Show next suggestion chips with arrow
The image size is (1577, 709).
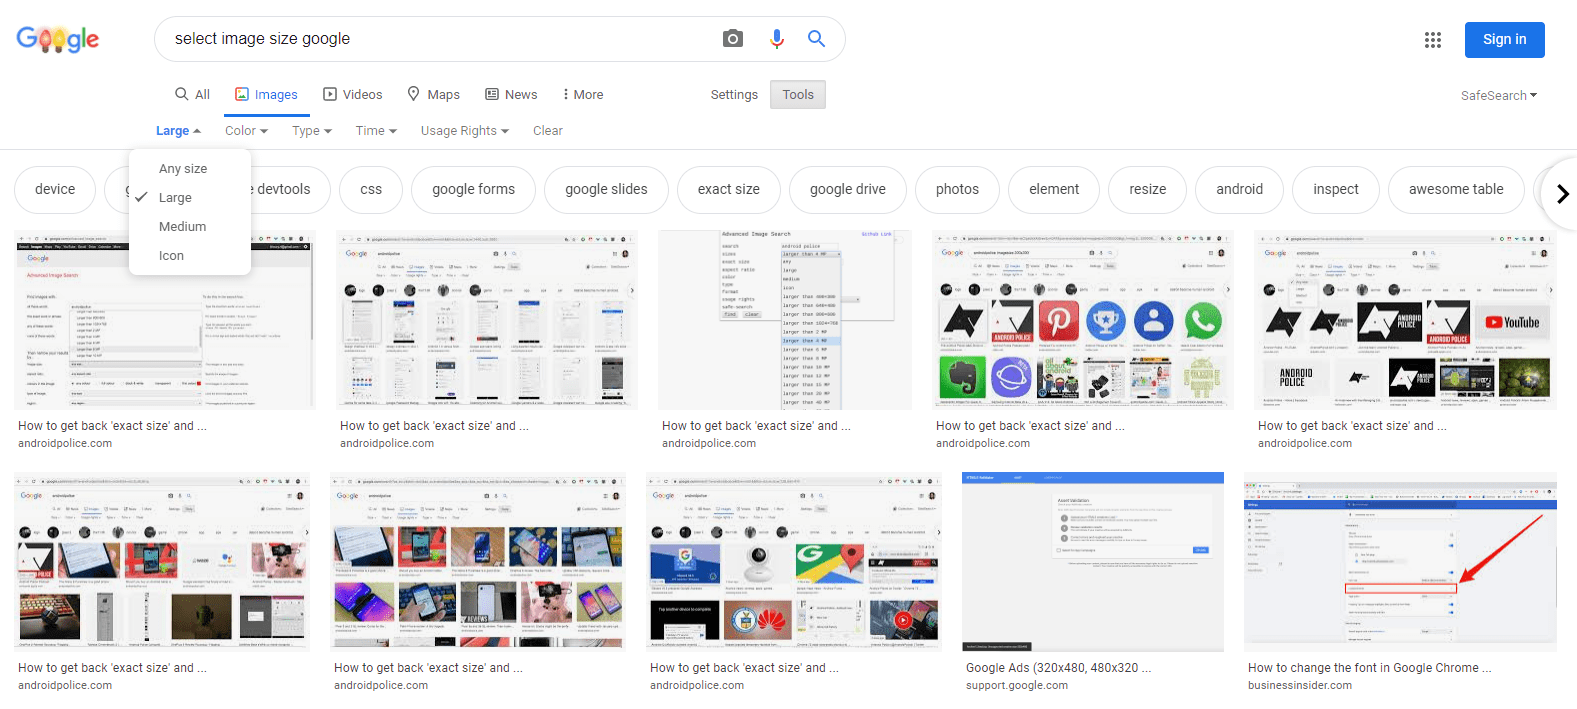(x=1562, y=193)
